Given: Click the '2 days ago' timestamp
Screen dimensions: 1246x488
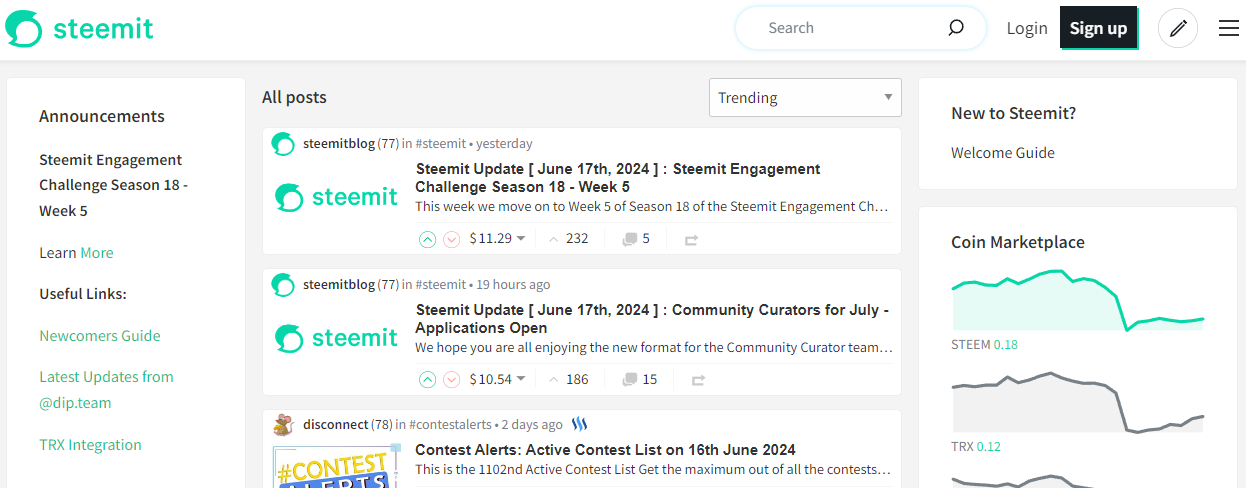Looking at the screenshot, I should pyautogui.click(x=532, y=425).
